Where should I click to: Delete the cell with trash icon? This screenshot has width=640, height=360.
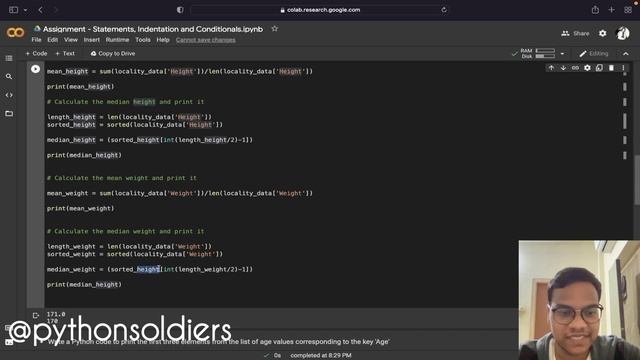[611, 68]
